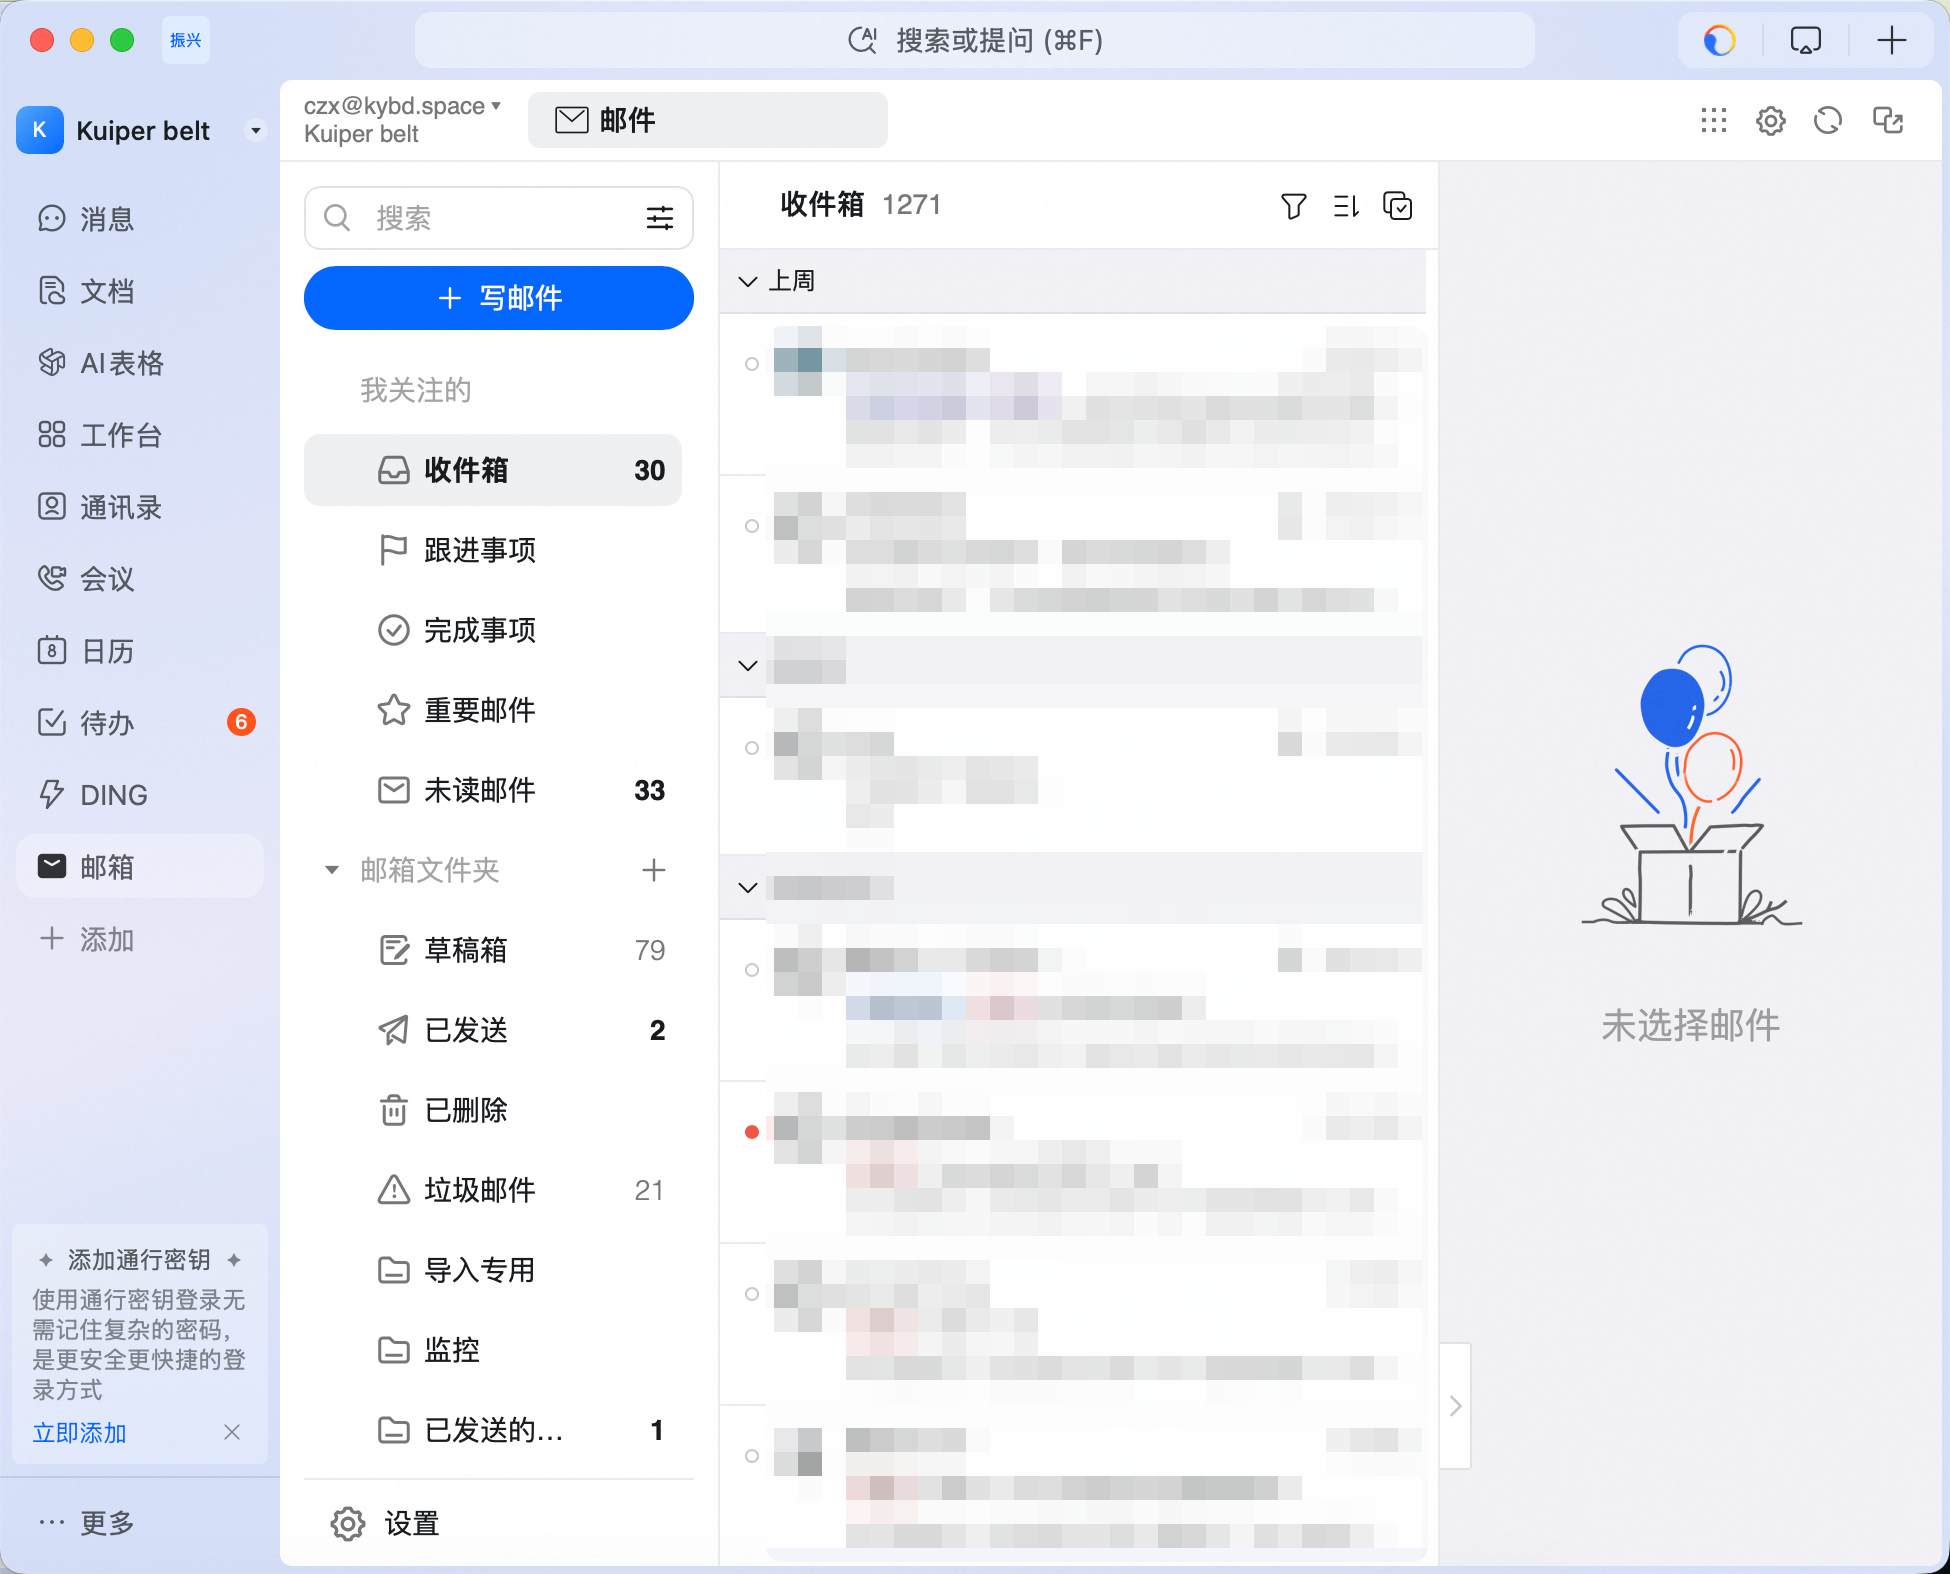This screenshot has height=1574, width=1950.
Task: Toggle read dot of first email in third group
Action: pos(752,970)
